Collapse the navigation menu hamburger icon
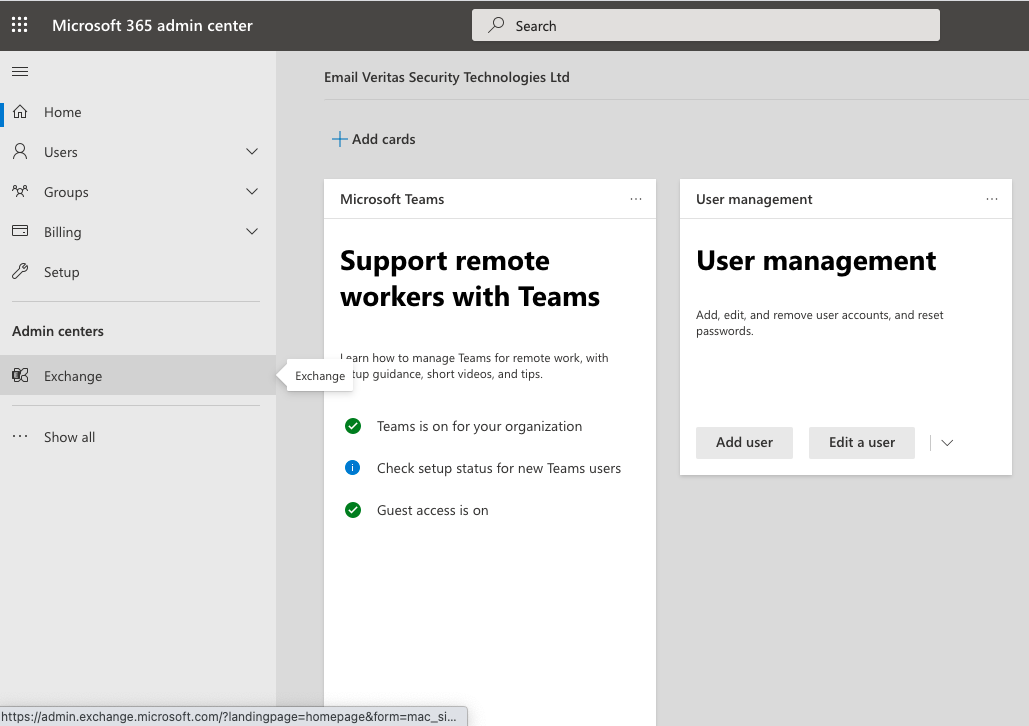Viewport: 1029px width, 726px height. [x=20, y=72]
